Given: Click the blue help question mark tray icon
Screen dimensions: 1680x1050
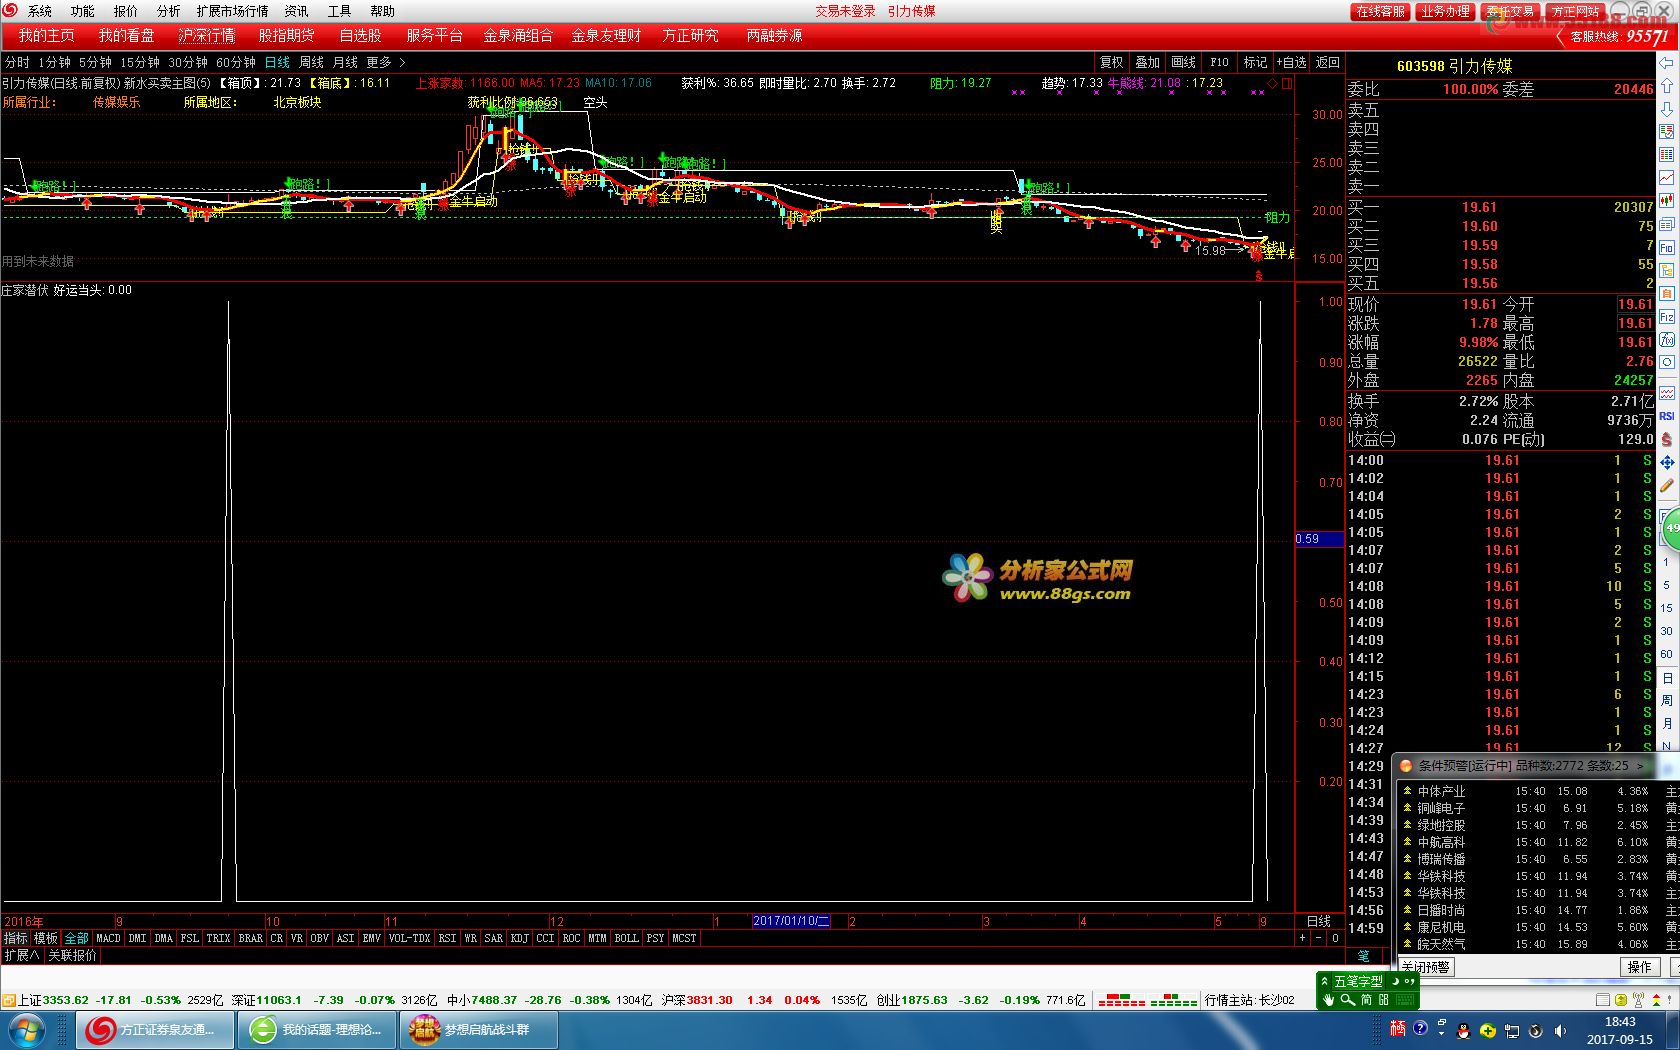Looking at the screenshot, I should [1420, 1030].
